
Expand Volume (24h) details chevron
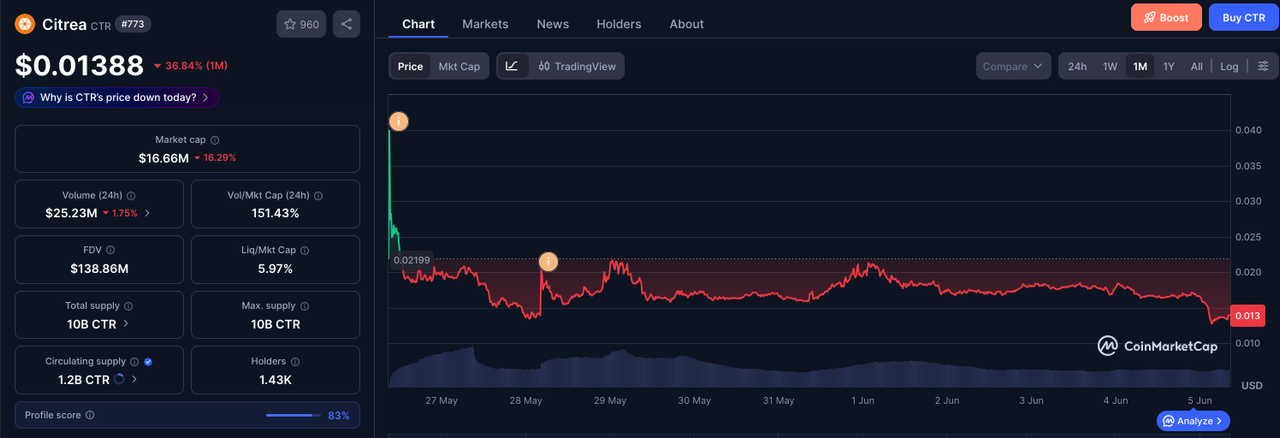148,213
